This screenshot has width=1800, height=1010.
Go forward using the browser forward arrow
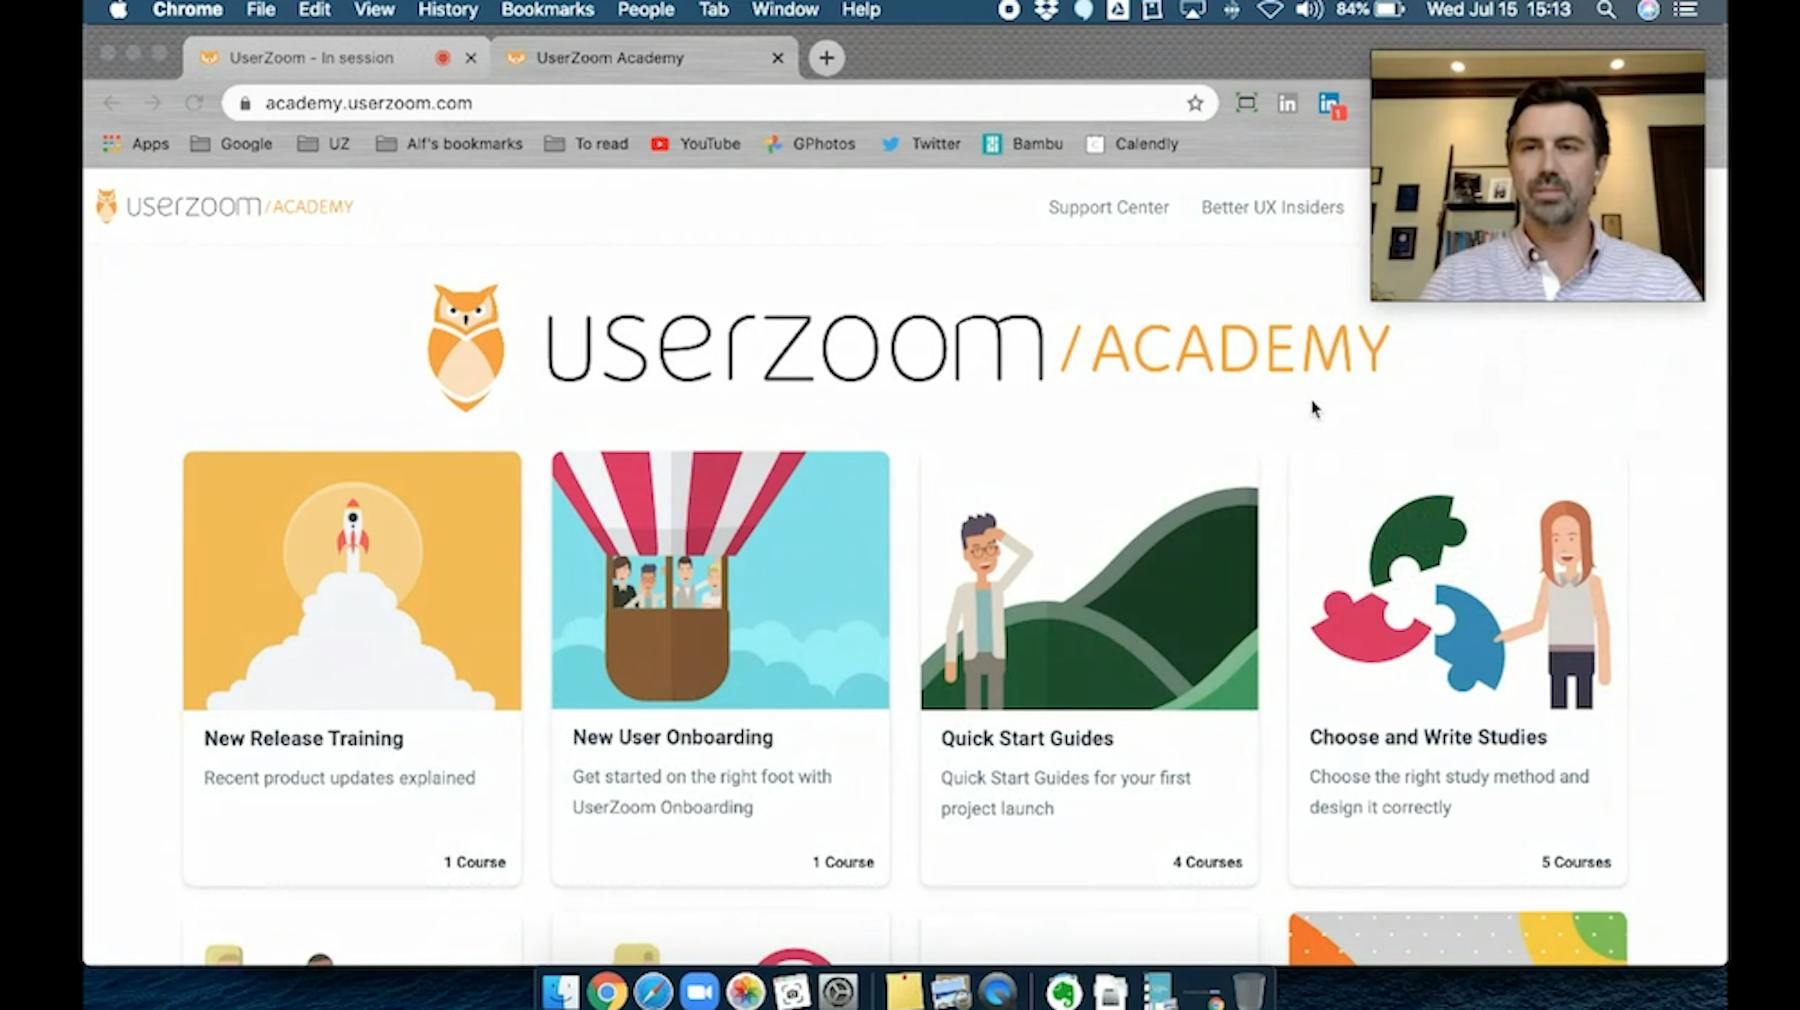153,103
